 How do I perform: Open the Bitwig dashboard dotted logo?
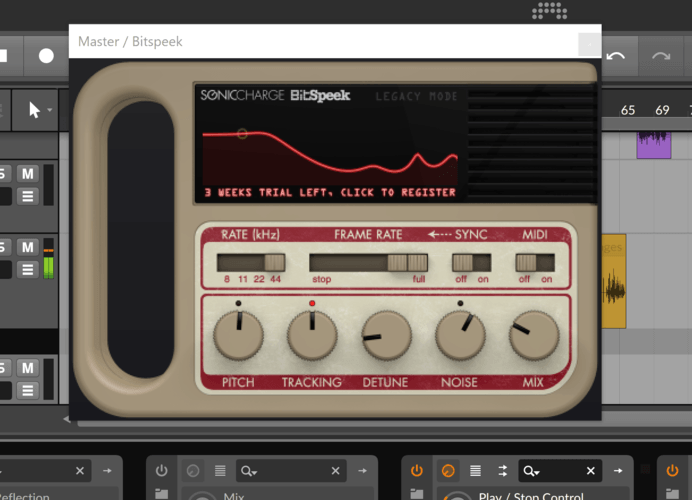(x=549, y=10)
